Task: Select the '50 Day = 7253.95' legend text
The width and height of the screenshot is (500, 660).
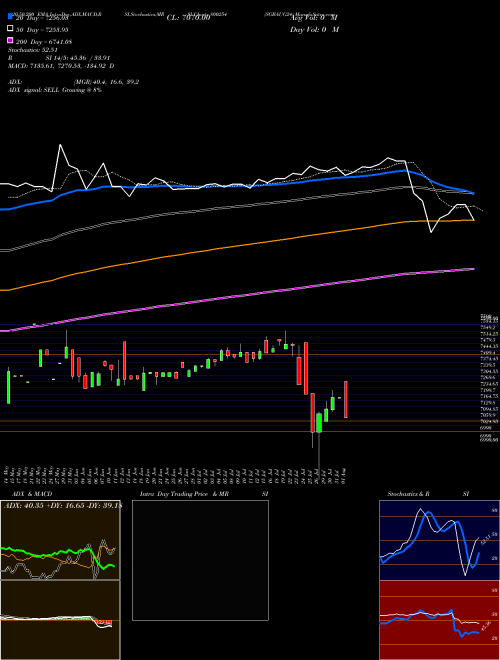Action: [x=42, y=30]
